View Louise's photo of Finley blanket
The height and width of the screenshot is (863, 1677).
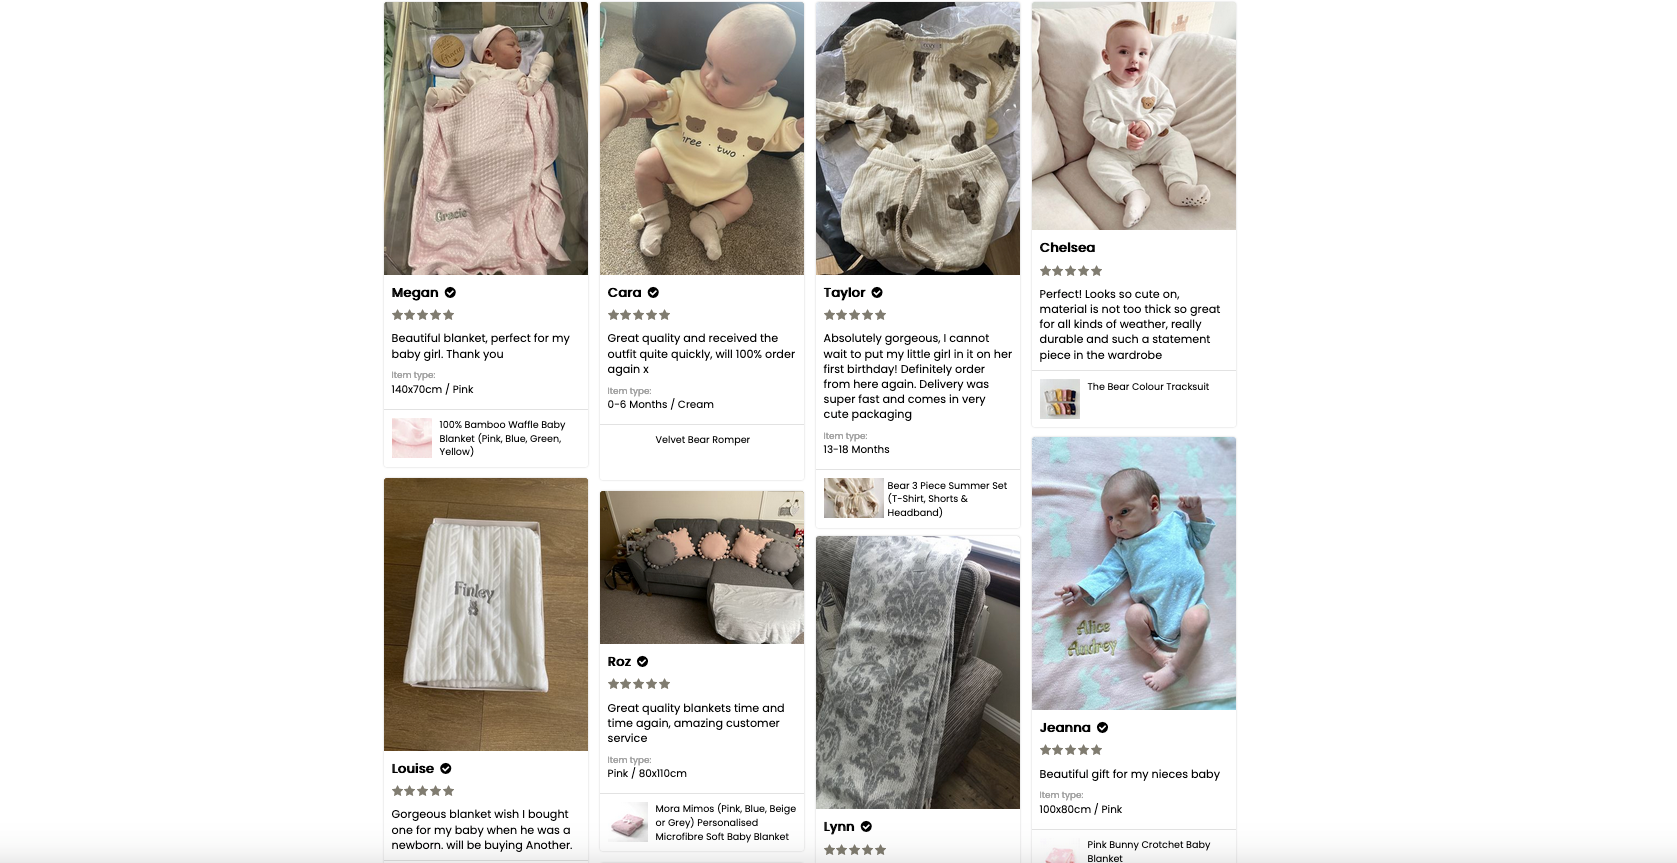pyautogui.click(x=486, y=614)
